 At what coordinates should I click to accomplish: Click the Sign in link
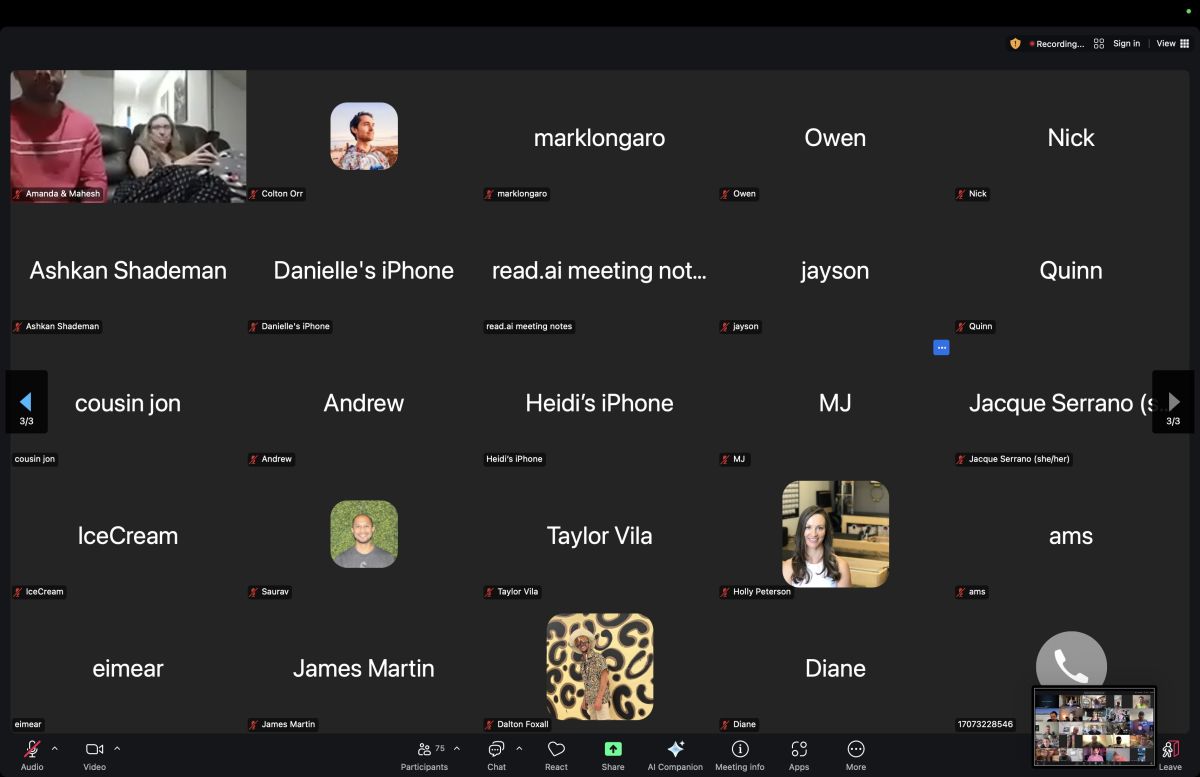(1126, 44)
